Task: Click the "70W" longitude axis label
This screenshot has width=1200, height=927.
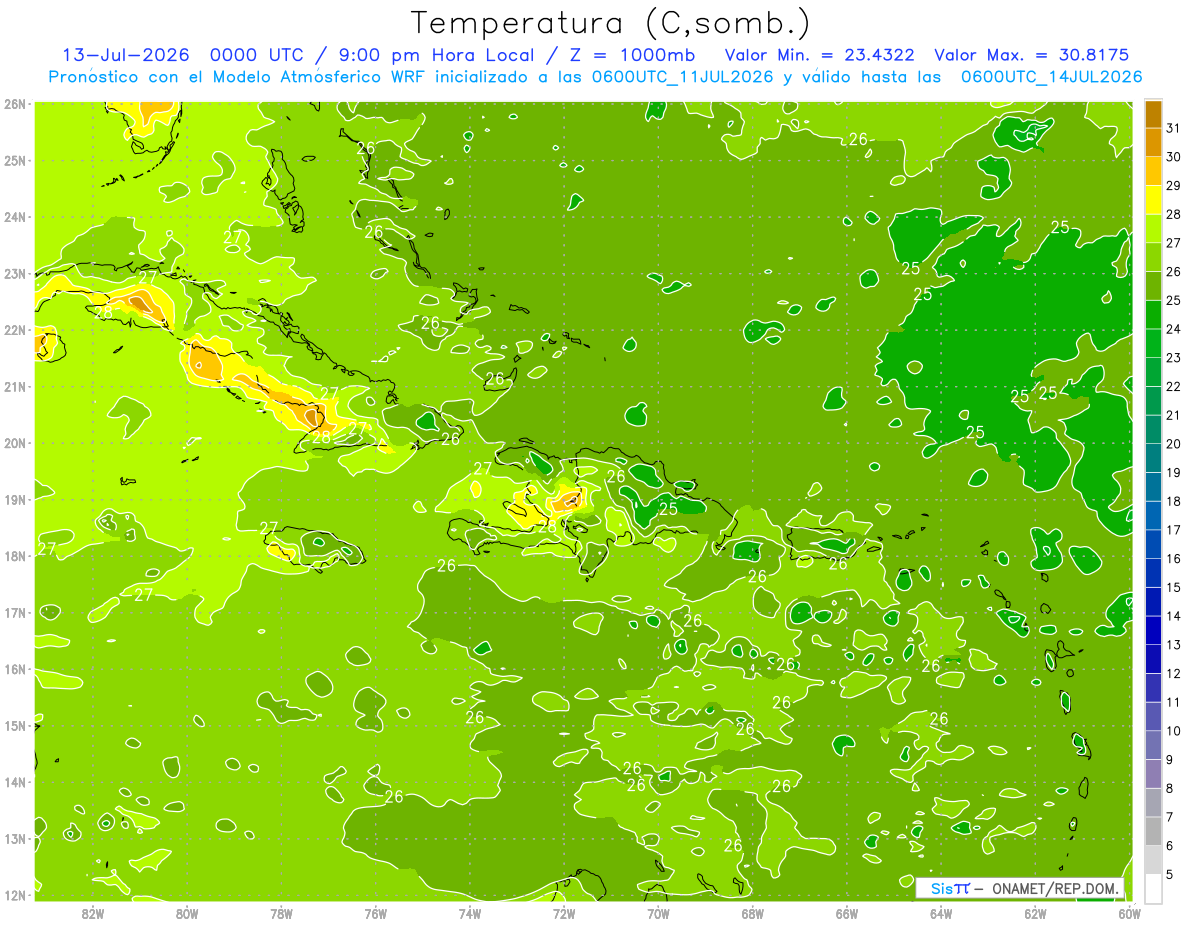Action: [x=658, y=913]
